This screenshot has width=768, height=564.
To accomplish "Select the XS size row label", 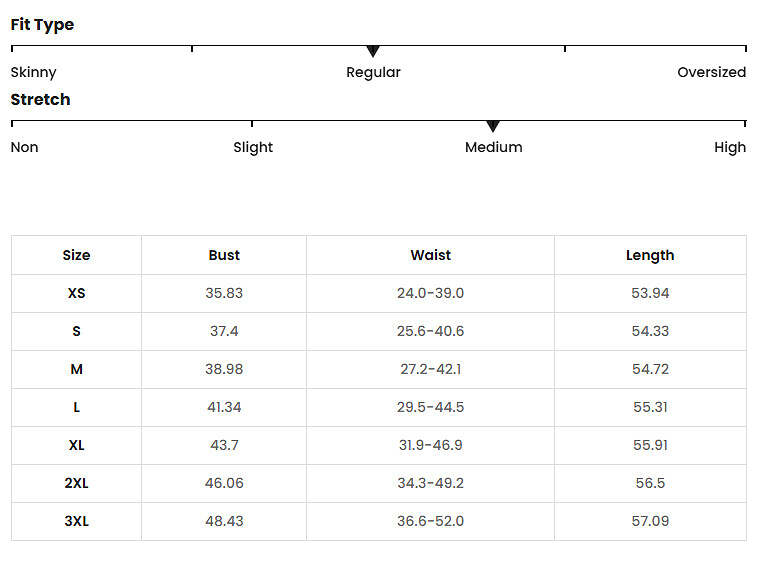I will [x=76, y=293].
